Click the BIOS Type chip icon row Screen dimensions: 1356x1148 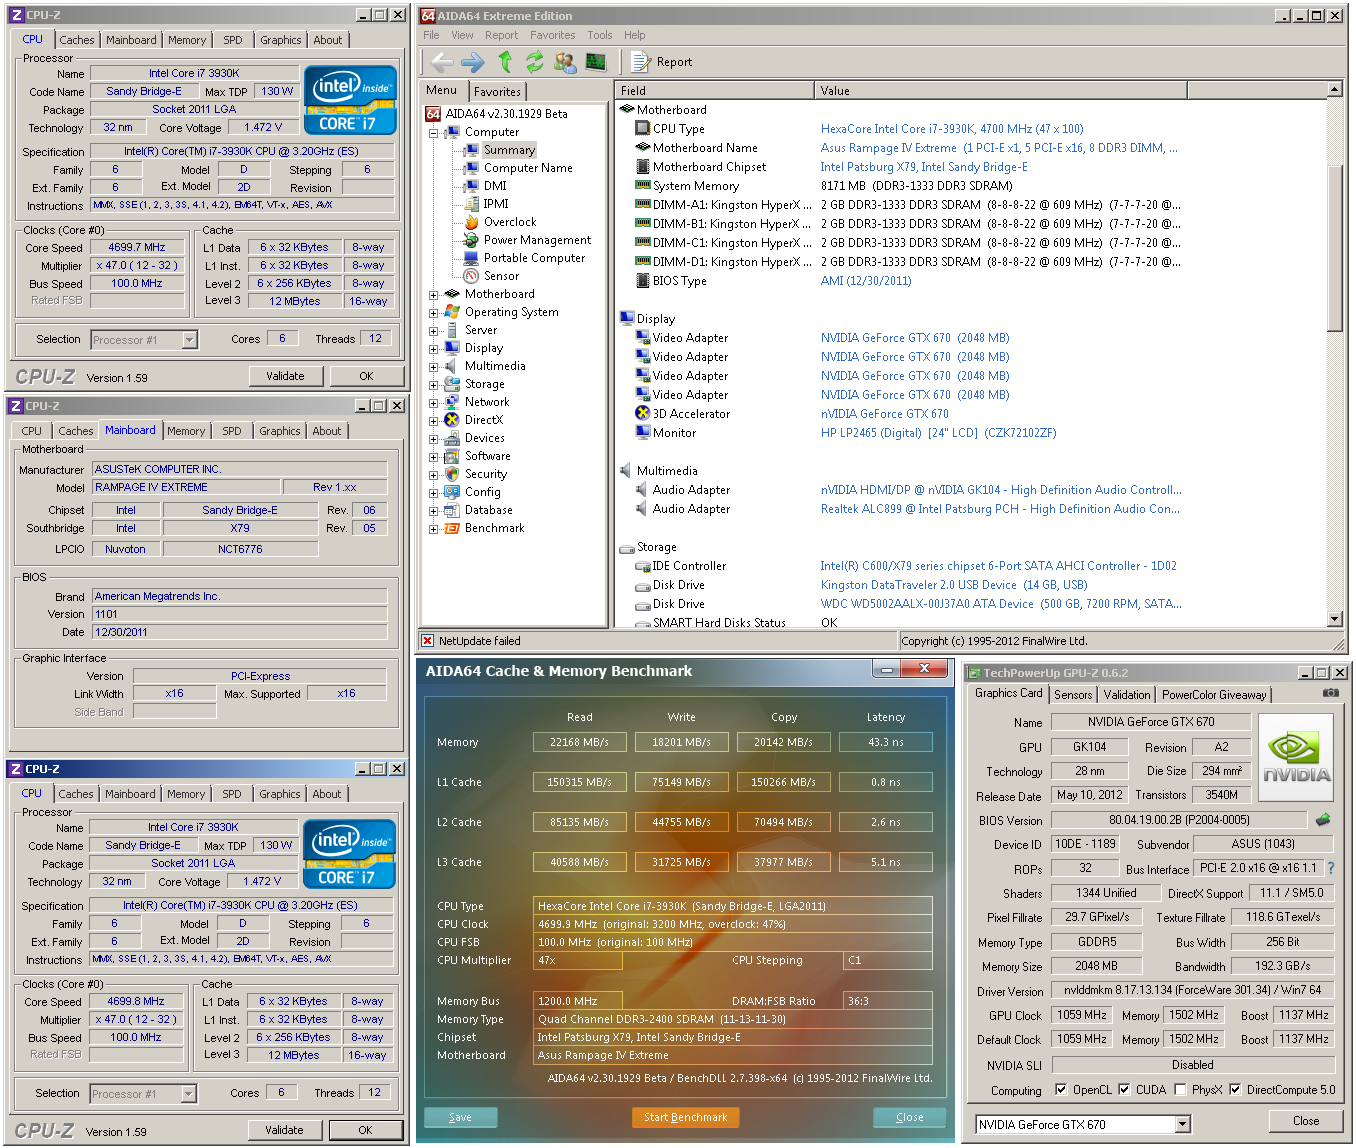click(x=643, y=281)
